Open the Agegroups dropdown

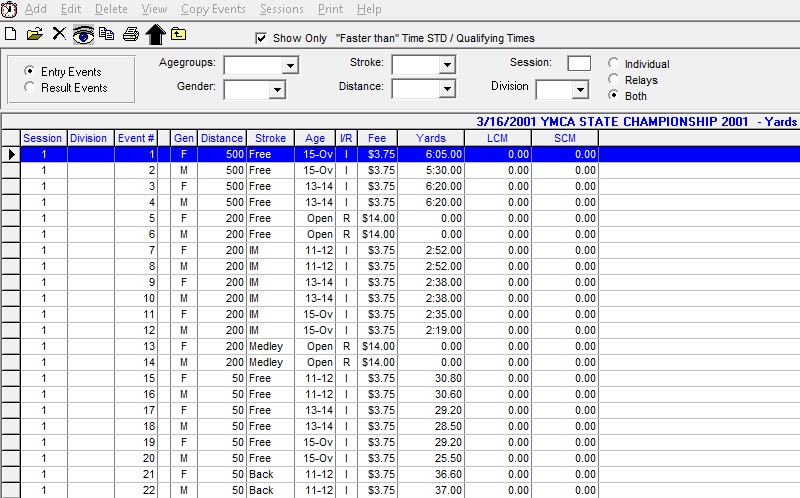point(290,66)
